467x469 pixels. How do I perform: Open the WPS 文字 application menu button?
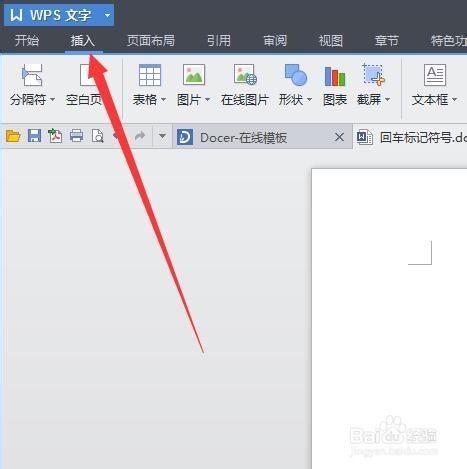pos(59,15)
